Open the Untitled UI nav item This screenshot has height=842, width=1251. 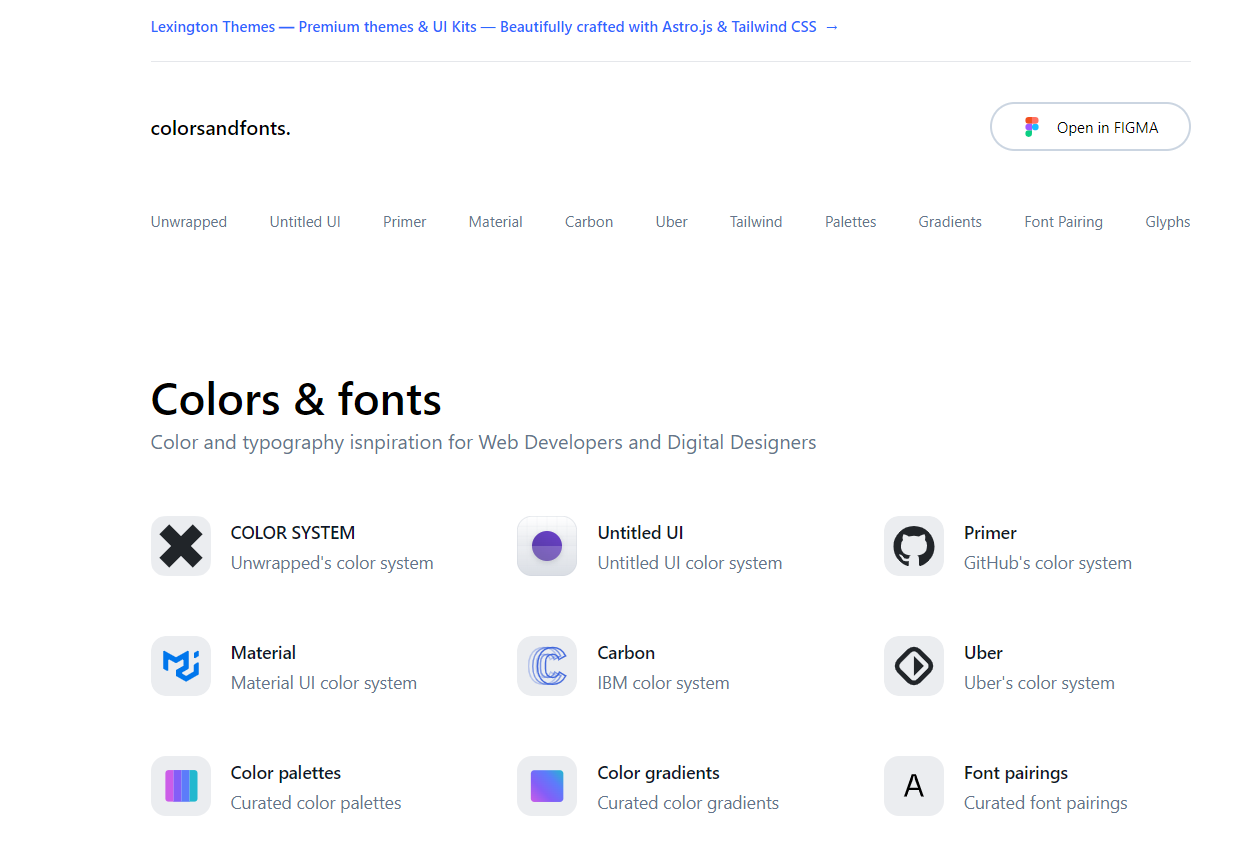(x=305, y=222)
